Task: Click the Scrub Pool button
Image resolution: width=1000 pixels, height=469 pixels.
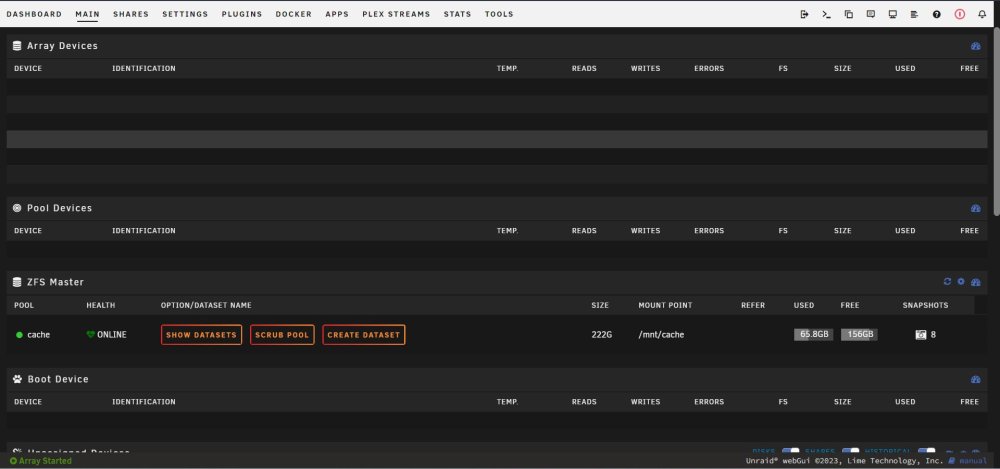Action: coord(282,335)
